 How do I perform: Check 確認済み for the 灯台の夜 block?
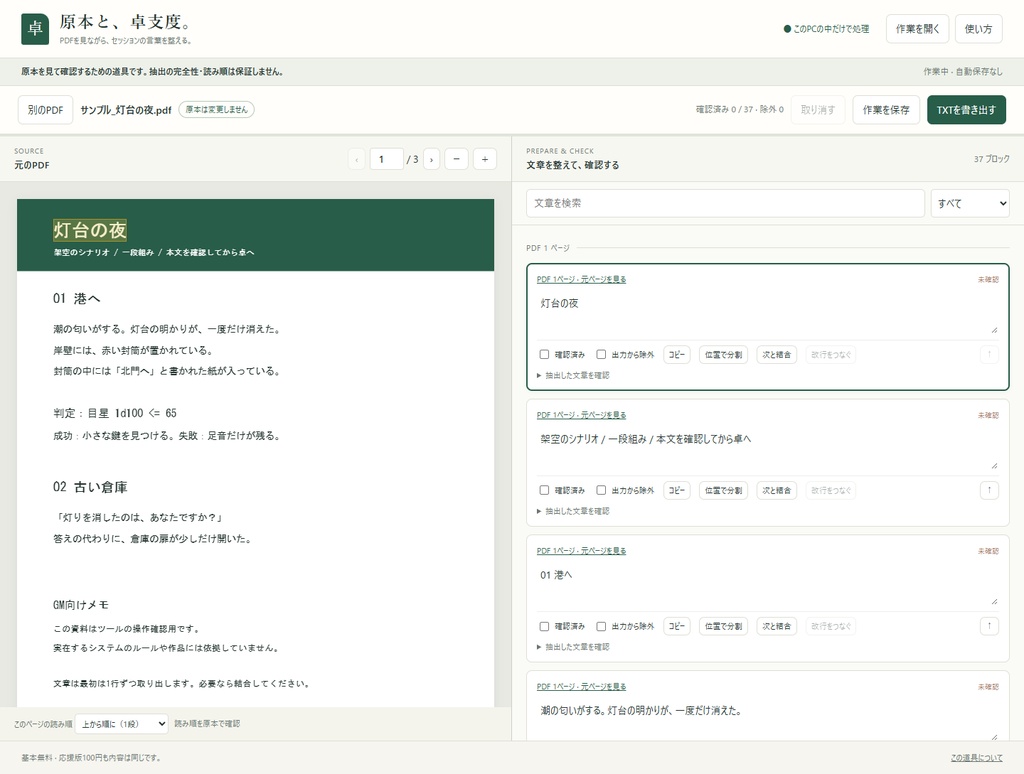[x=544, y=355]
